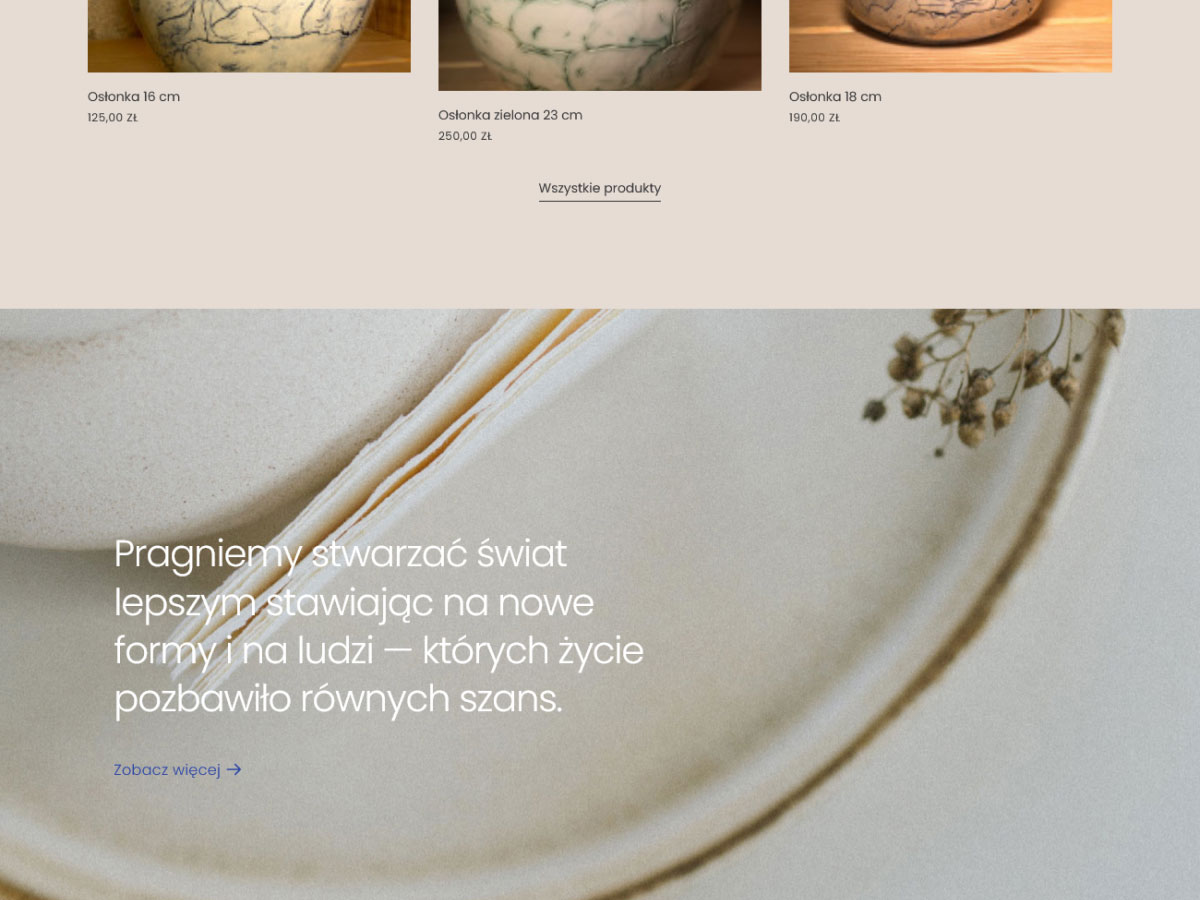
Task: Click the headline line ending with szans
Action: point(339,699)
